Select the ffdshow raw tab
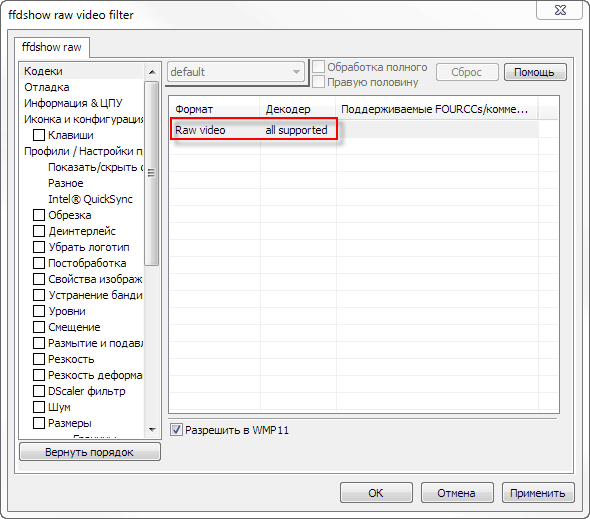Image resolution: width=590 pixels, height=519 pixels. coord(52,47)
